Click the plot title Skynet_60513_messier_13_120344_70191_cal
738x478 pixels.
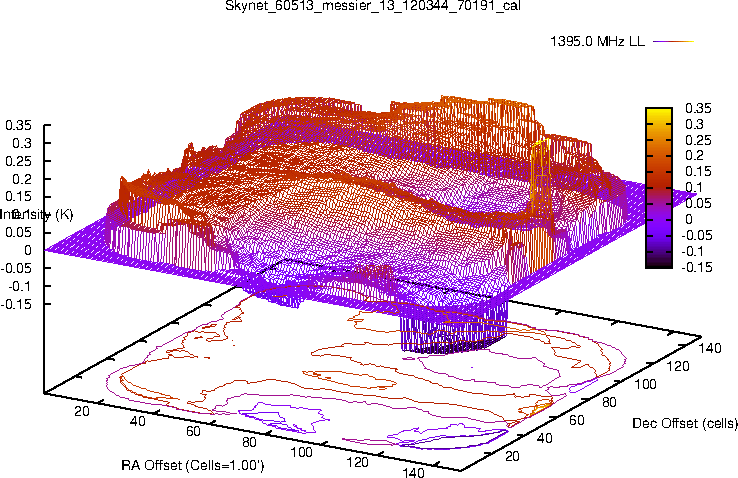[373, 6]
